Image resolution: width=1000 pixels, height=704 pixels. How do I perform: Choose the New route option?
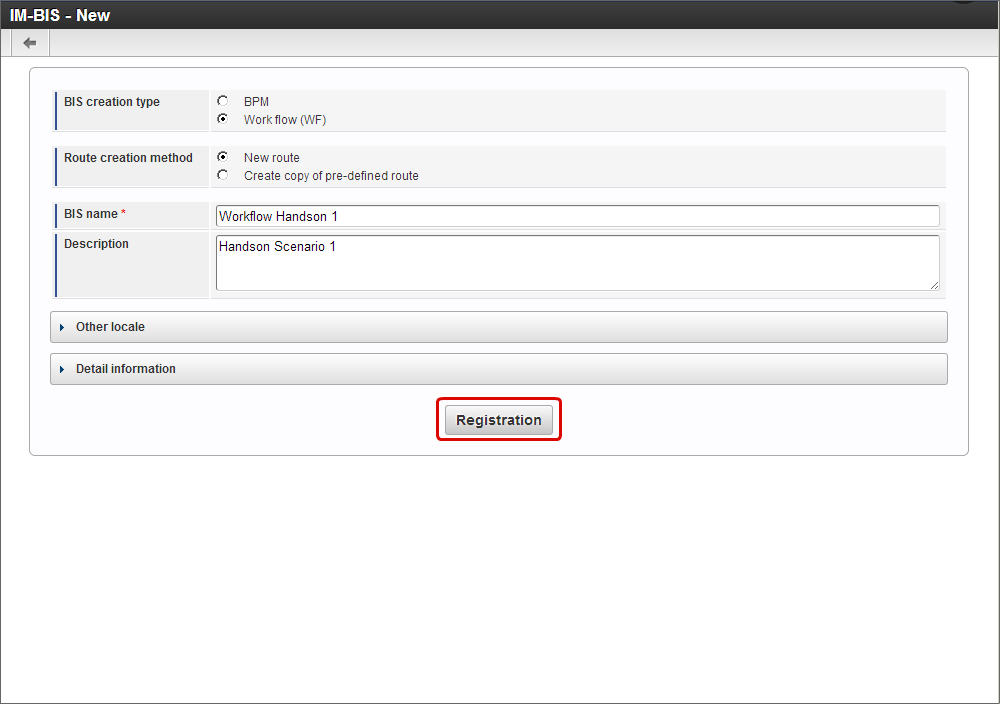tap(223, 157)
